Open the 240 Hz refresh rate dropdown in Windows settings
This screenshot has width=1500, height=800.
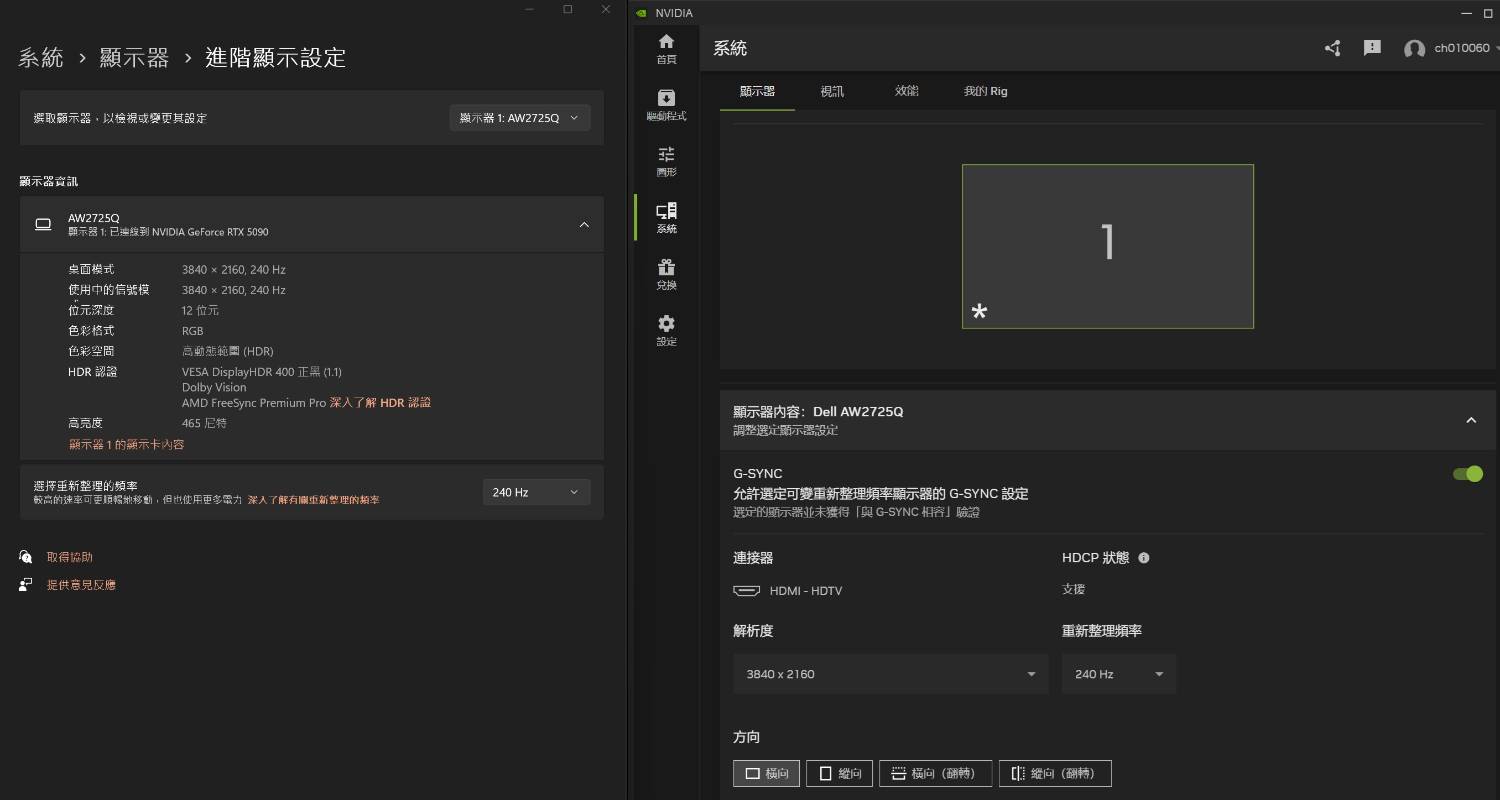(x=536, y=492)
